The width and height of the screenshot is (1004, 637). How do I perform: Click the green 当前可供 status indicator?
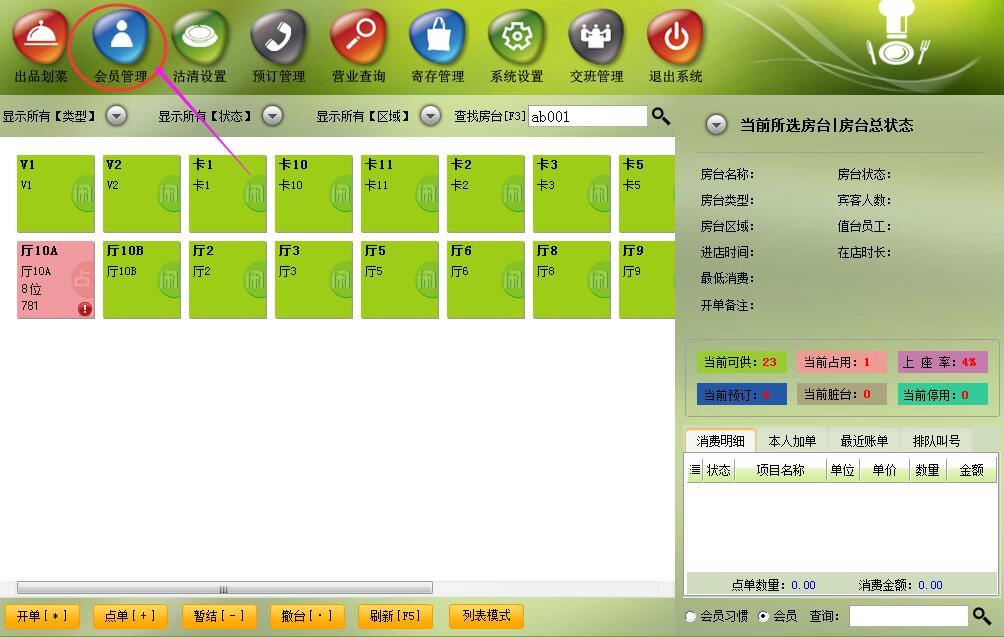point(741,363)
